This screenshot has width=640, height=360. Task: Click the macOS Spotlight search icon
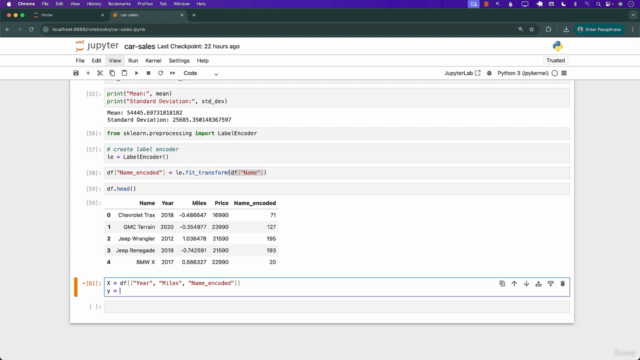(598, 4)
